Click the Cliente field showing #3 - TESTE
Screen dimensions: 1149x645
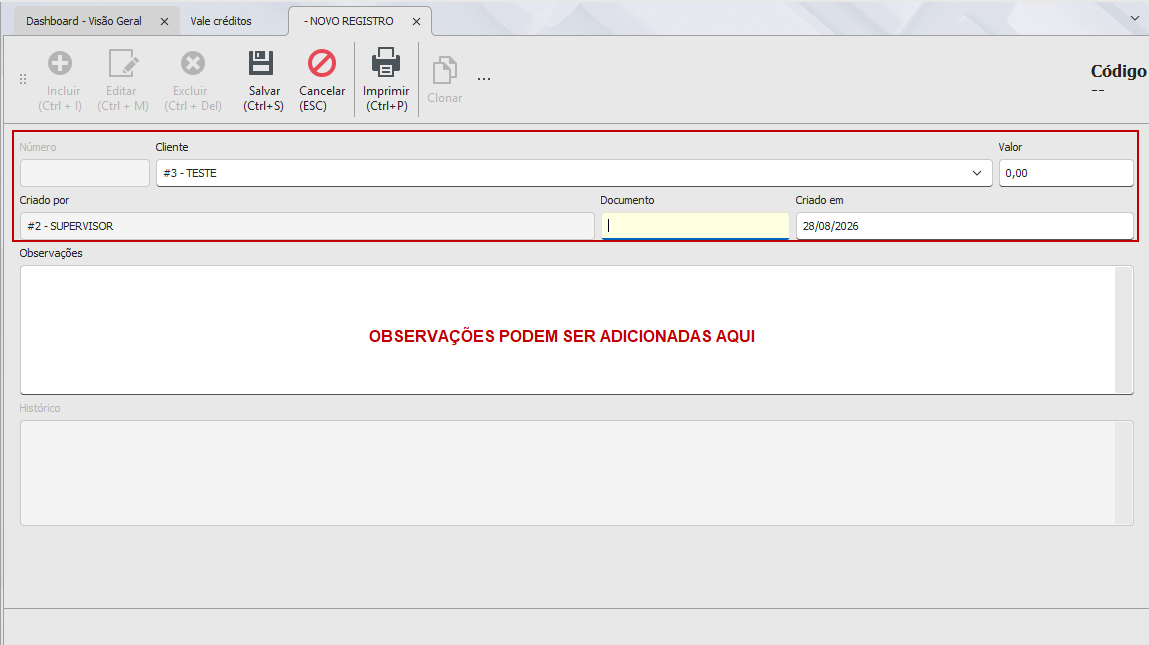coord(574,173)
